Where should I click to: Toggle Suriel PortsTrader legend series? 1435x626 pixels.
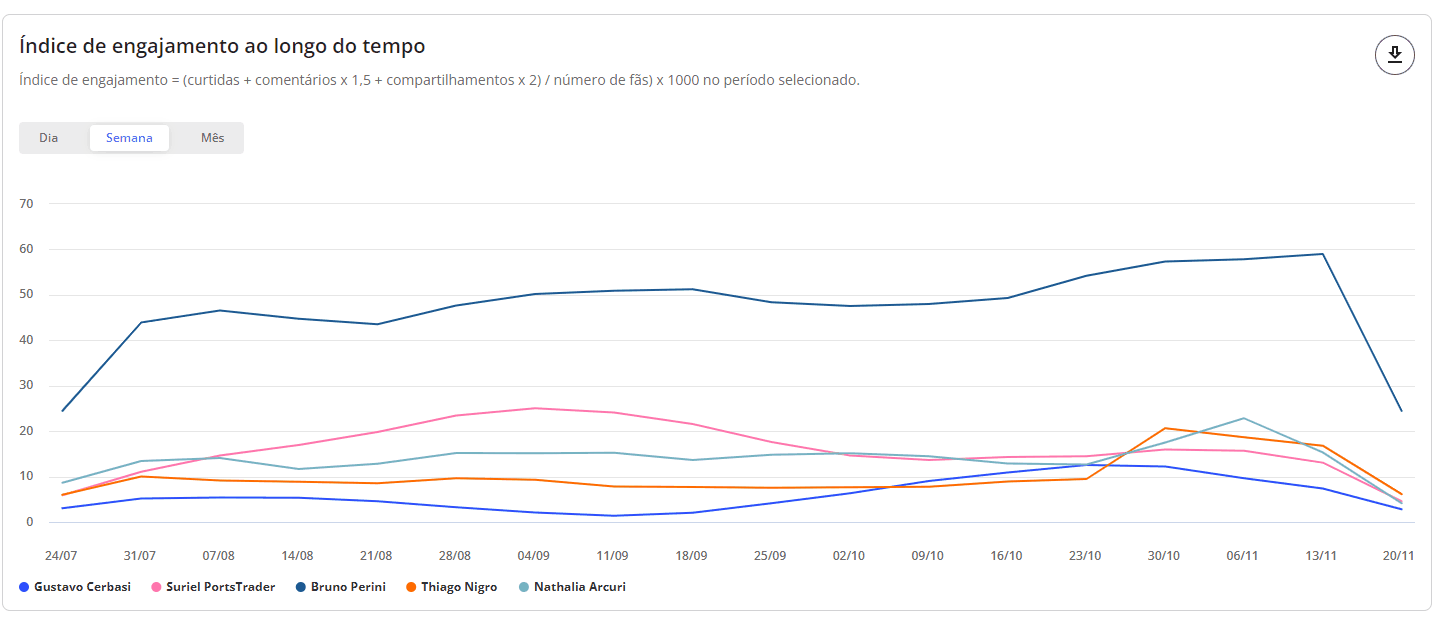pyautogui.click(x=220, y=587)
